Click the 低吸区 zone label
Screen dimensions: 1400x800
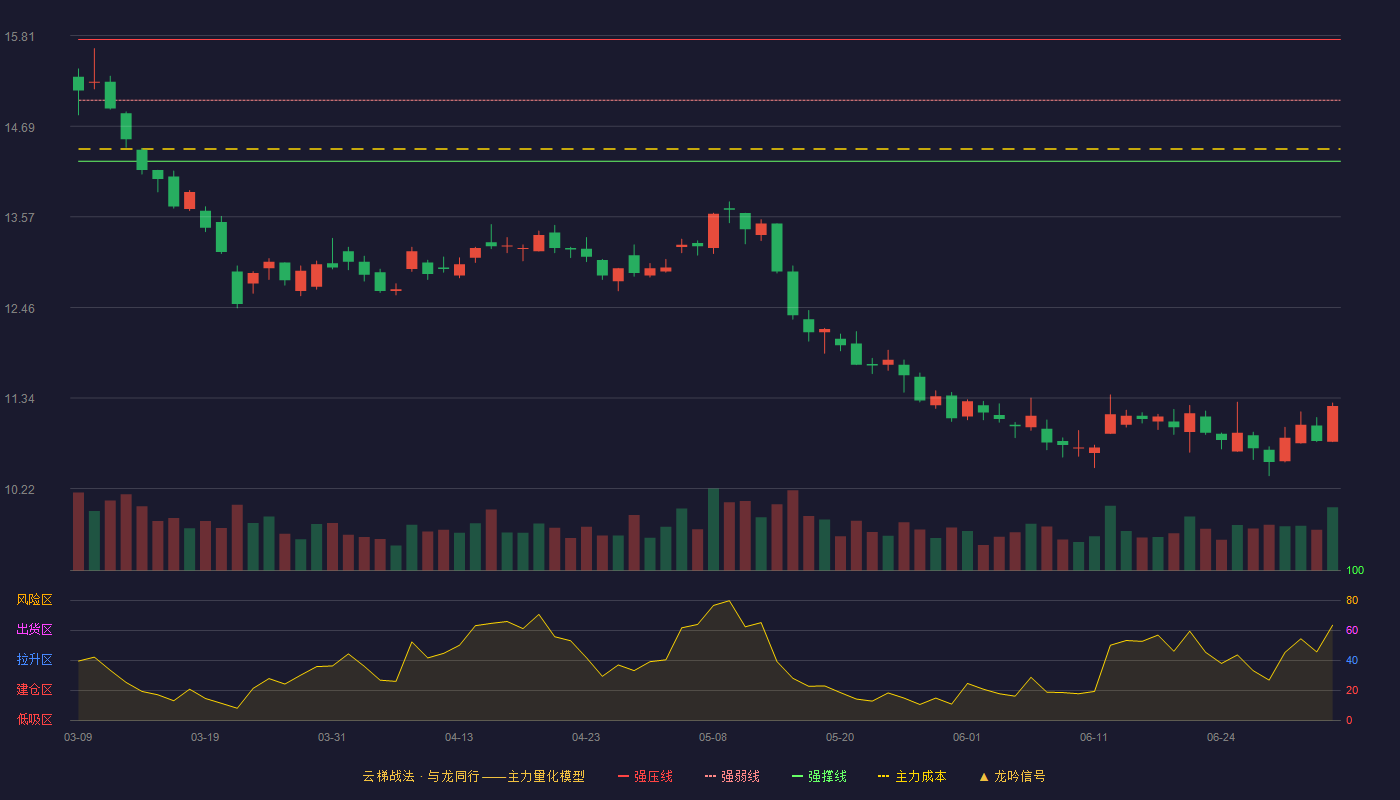(x=35, y=720)
